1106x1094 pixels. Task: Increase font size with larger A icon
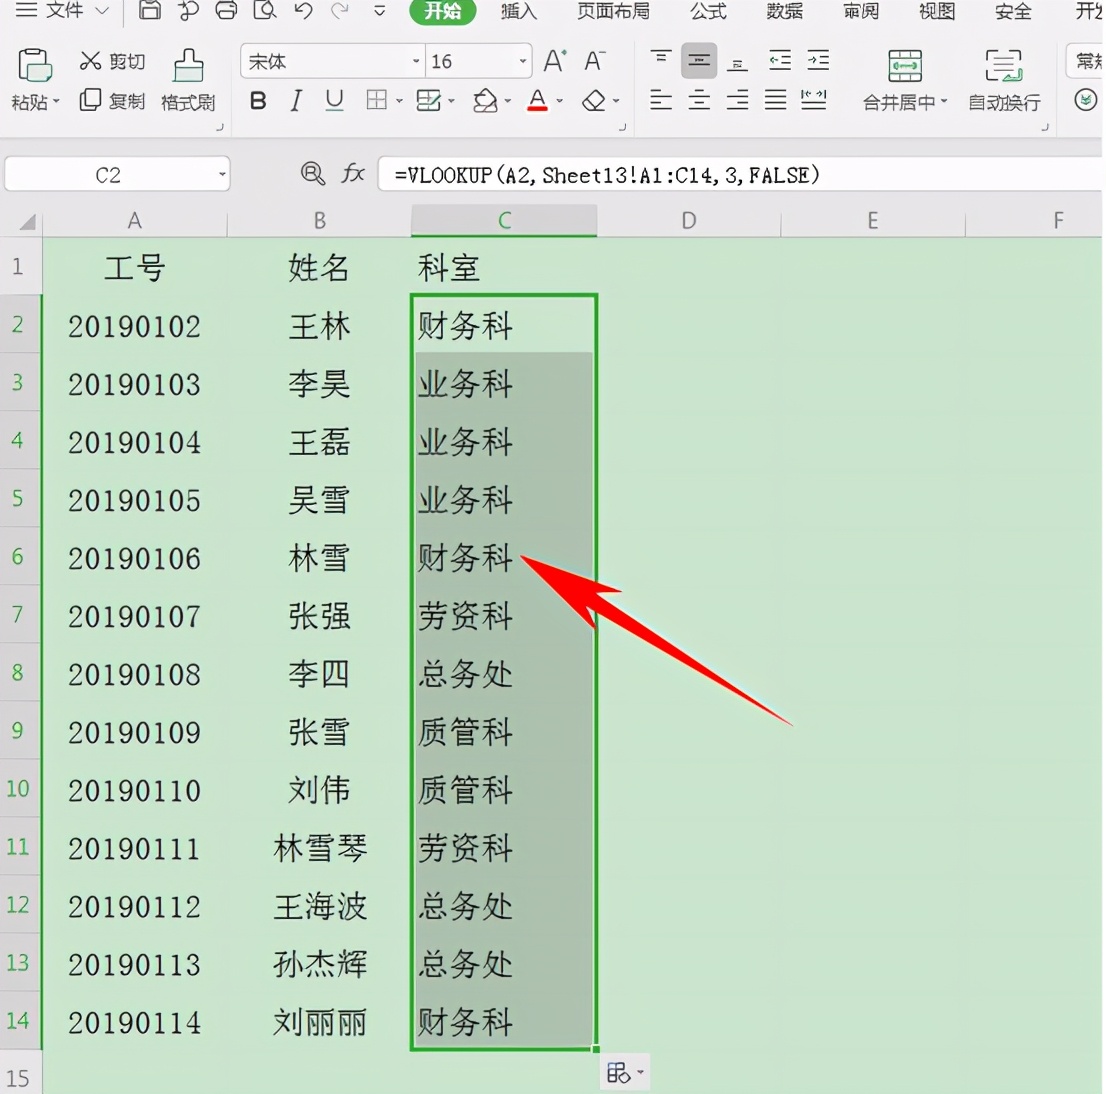[x=554, y=61]
